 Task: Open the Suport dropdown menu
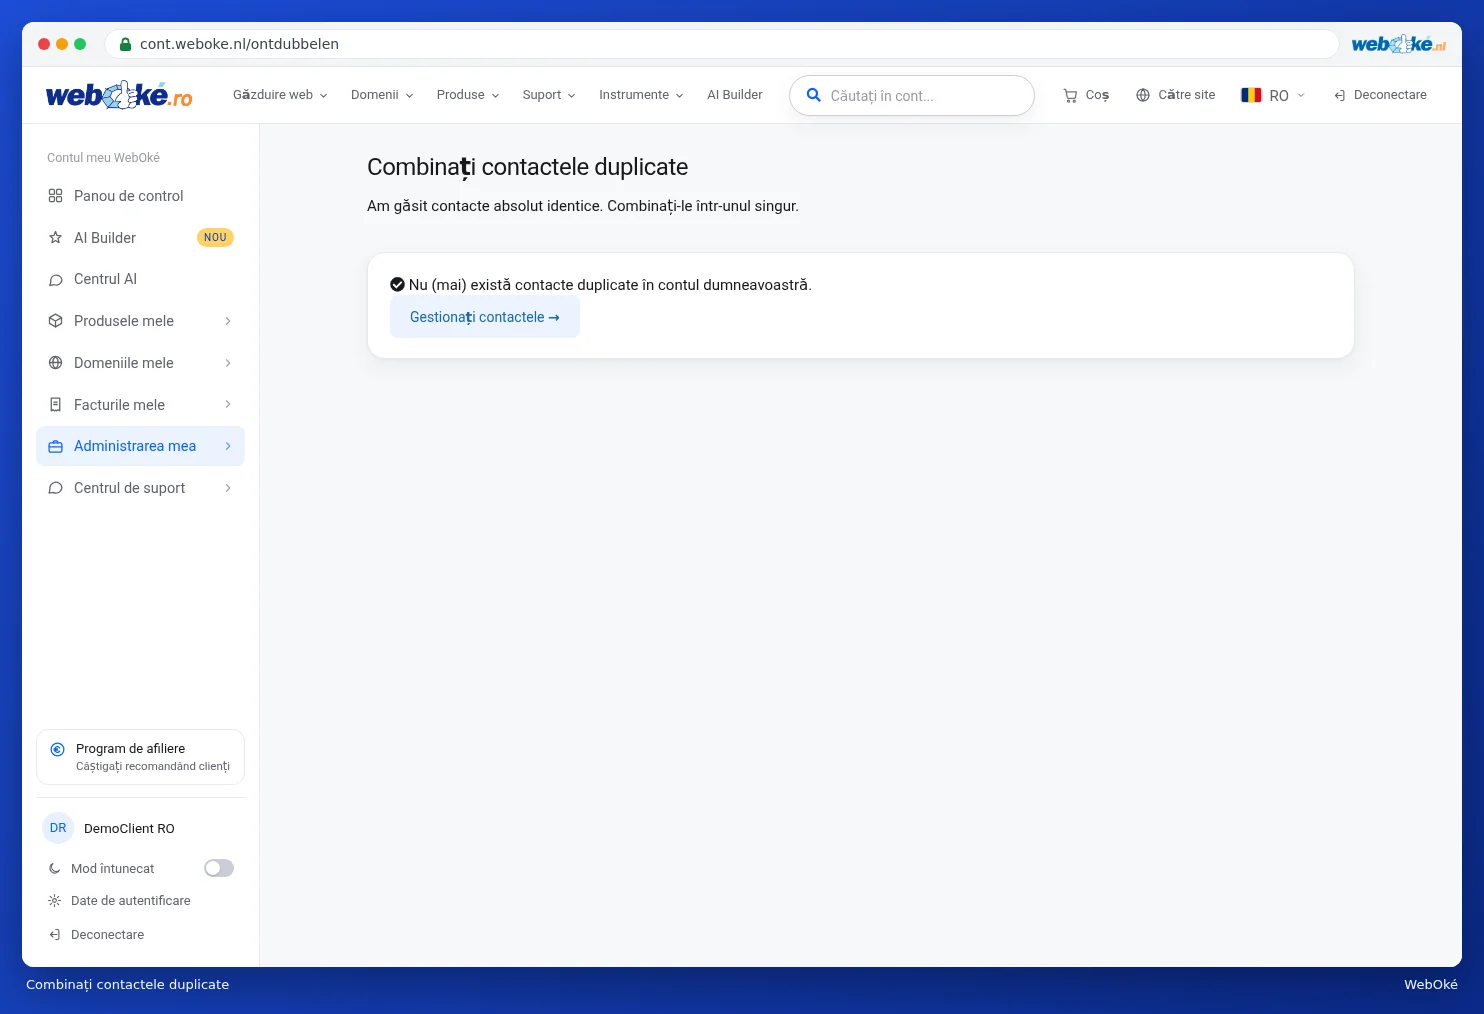click(549, 95)
